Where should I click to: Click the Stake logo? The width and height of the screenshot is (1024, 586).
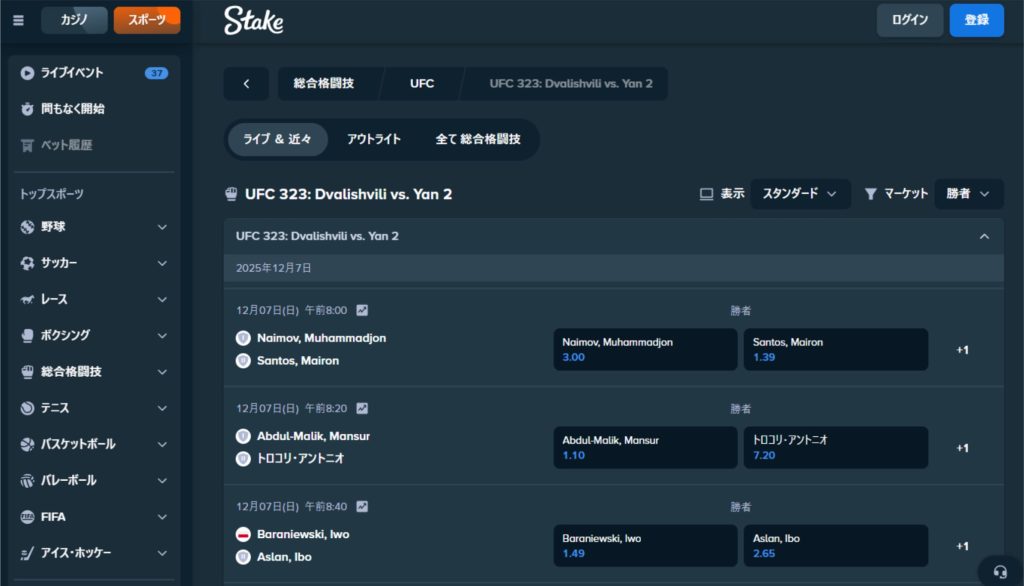pos(253,20)
